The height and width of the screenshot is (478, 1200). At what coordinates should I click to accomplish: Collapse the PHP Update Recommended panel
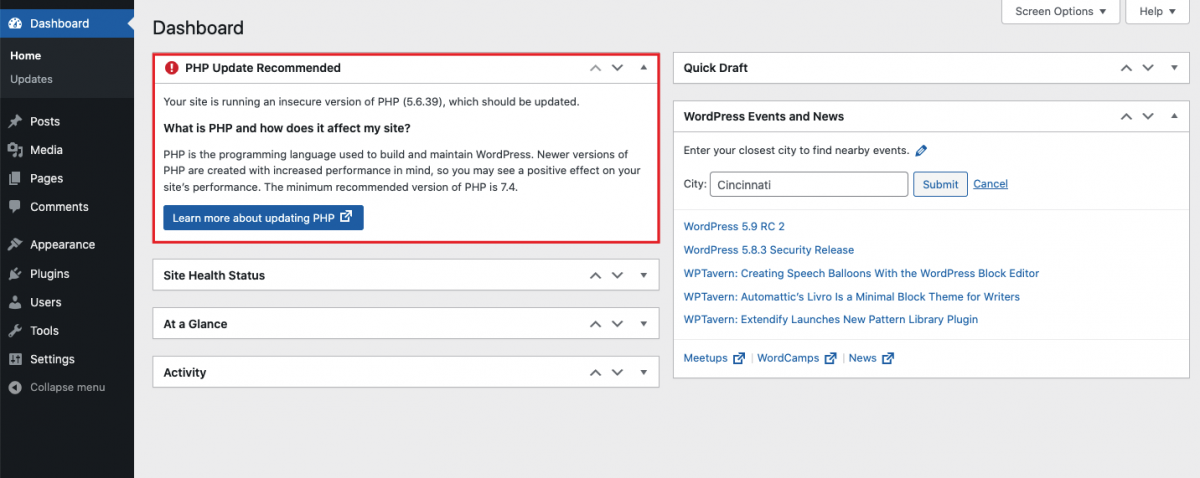(x=643, y=68)
